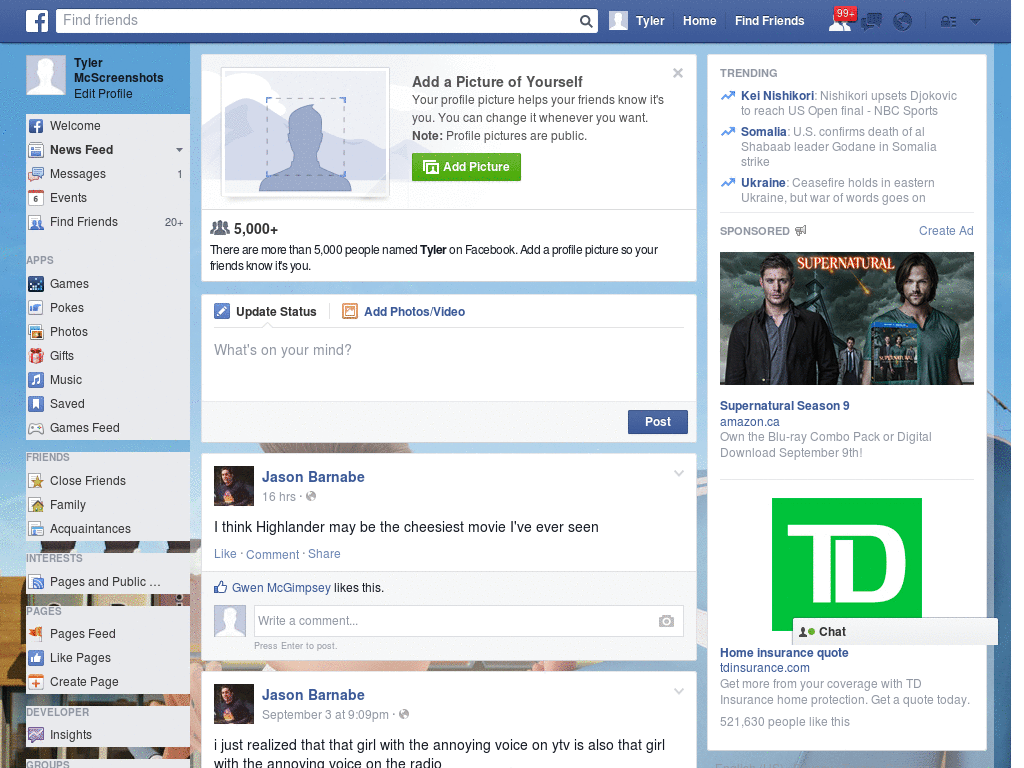The image size is (1024, 768).
Task: Click the Find Friends sidebar icon
Action: tap(36, 222)
